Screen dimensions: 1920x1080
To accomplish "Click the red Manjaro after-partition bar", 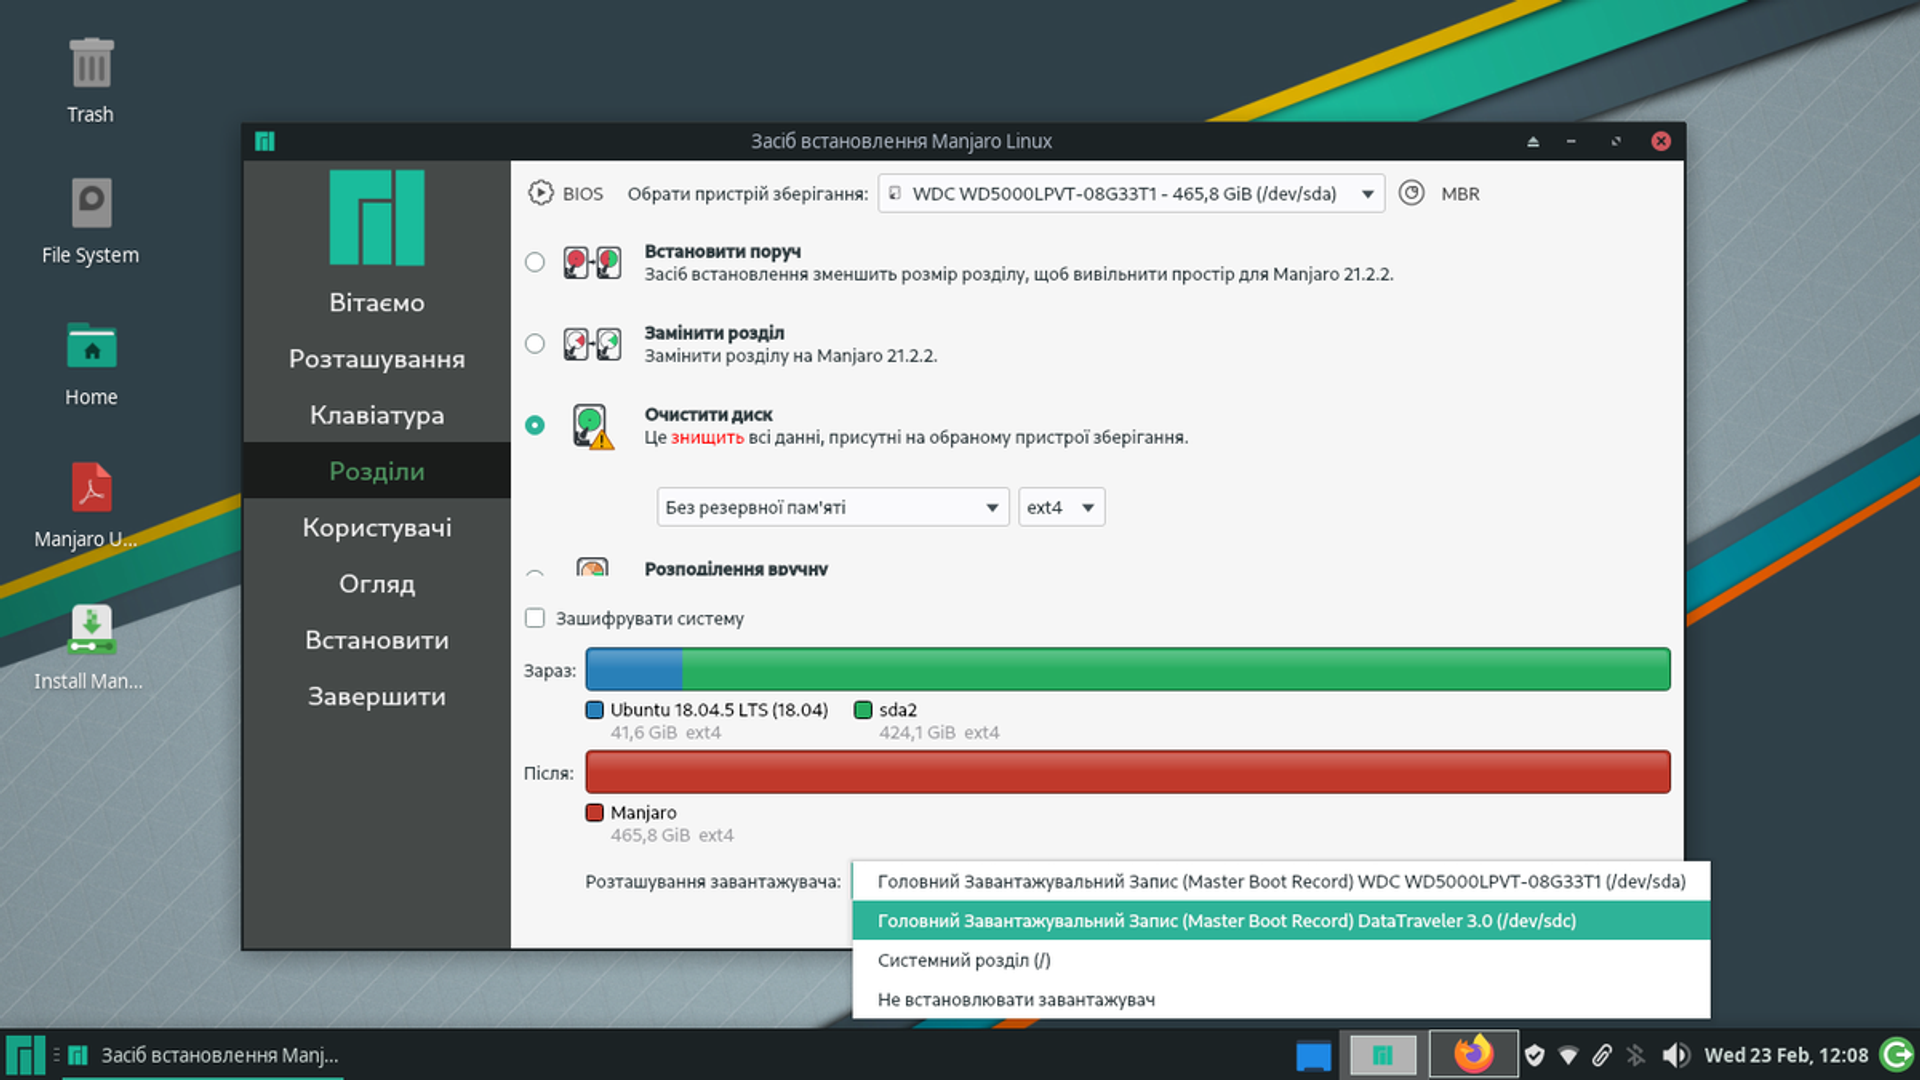I will click(x=1128, y=772).
